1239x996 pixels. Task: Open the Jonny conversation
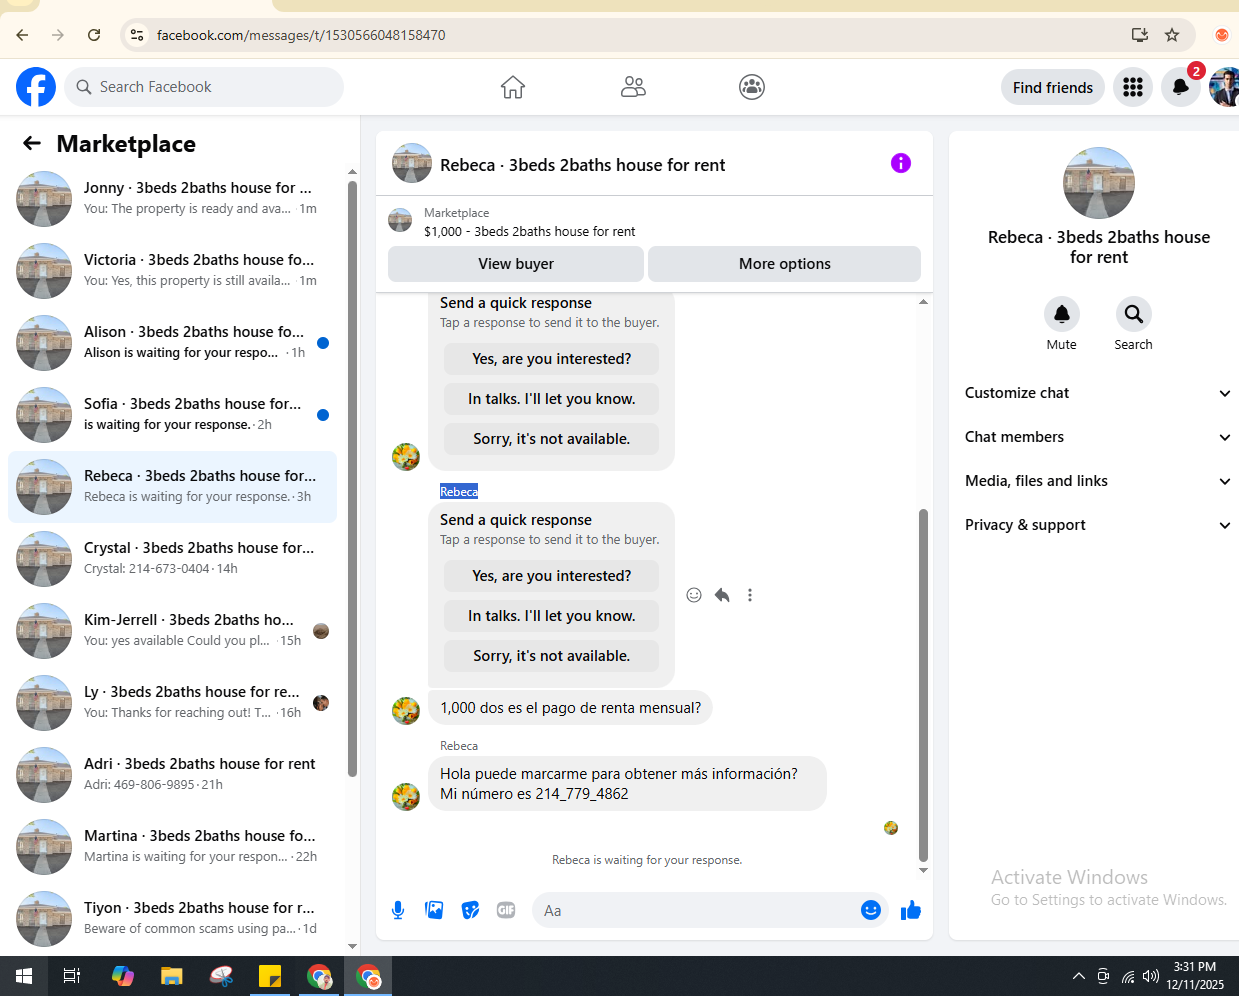click(172, 199)
